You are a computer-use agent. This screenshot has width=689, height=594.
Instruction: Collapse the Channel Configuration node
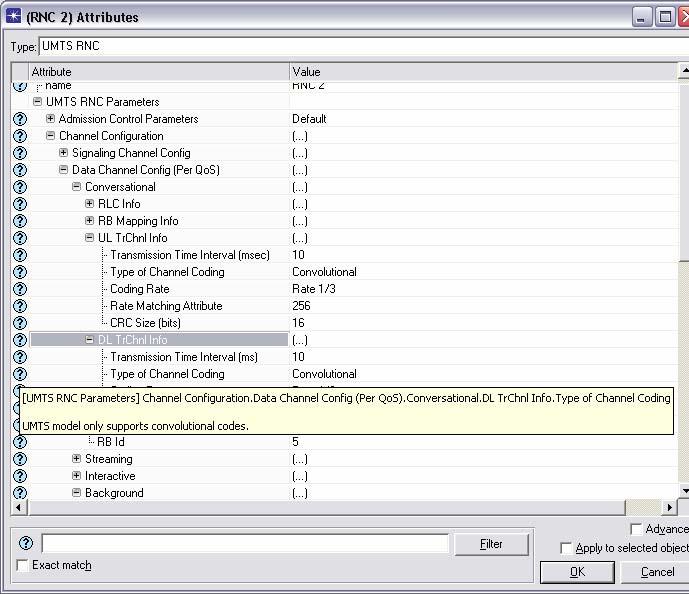[x=51, y=135]
